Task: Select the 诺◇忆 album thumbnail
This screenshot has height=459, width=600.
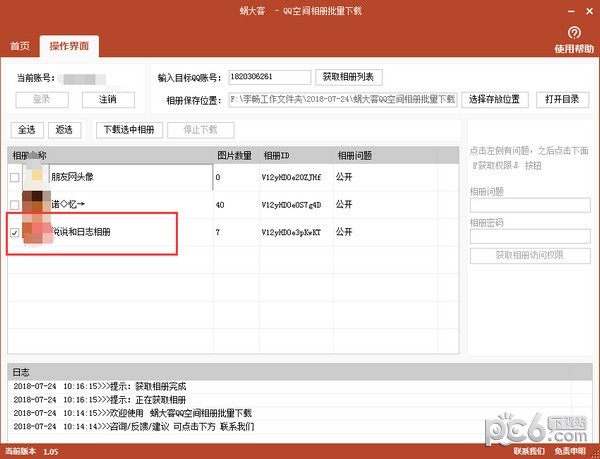Action: tap(36, 205)
